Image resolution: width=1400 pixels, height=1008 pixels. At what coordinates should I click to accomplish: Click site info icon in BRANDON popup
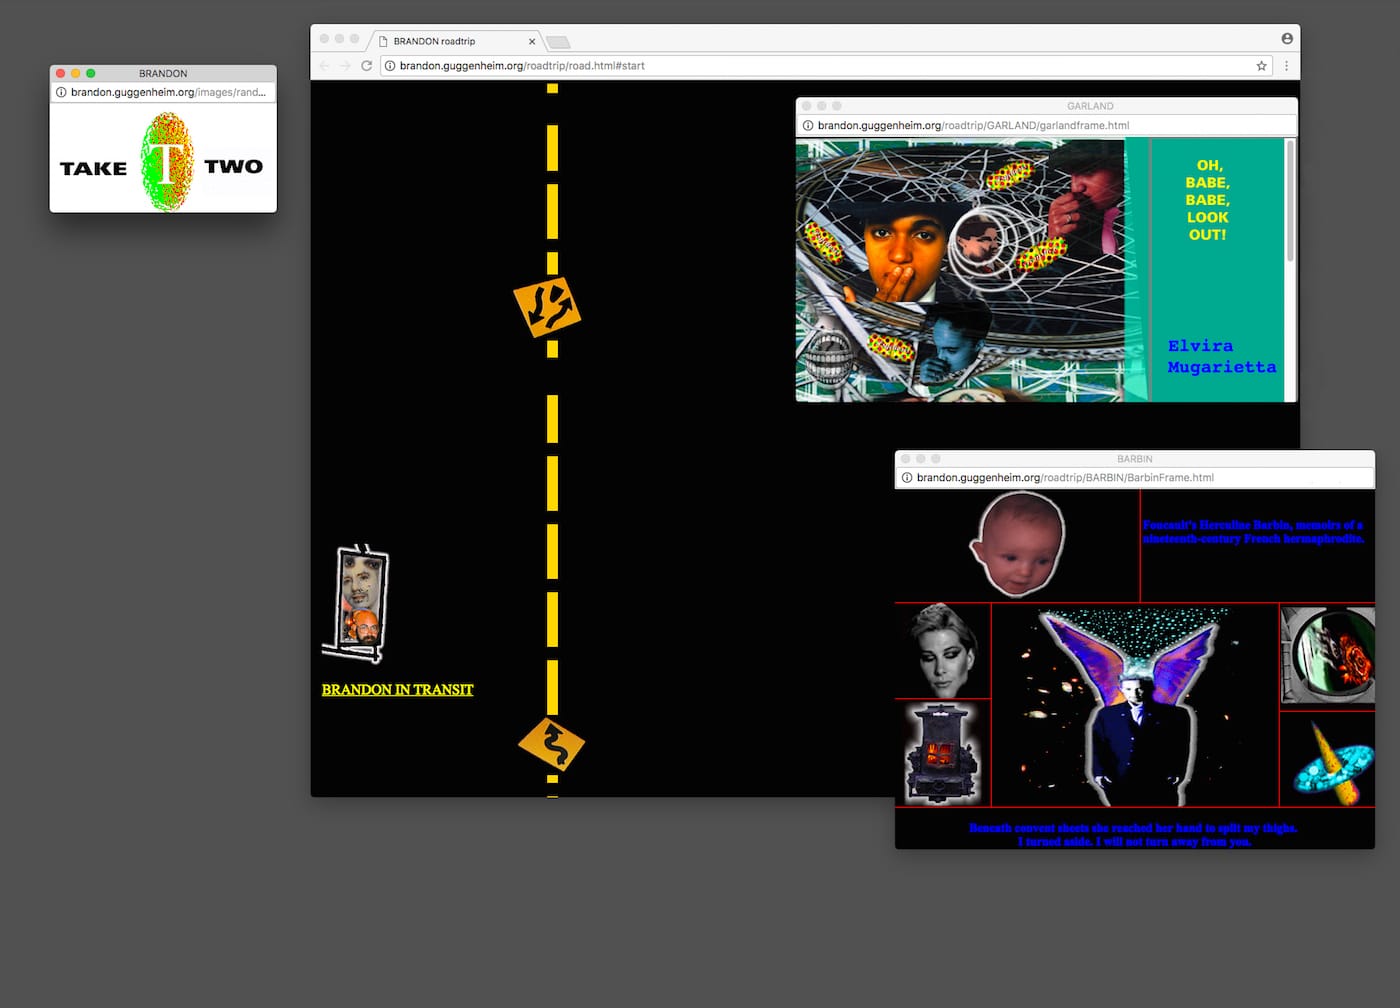click(61, 92)
